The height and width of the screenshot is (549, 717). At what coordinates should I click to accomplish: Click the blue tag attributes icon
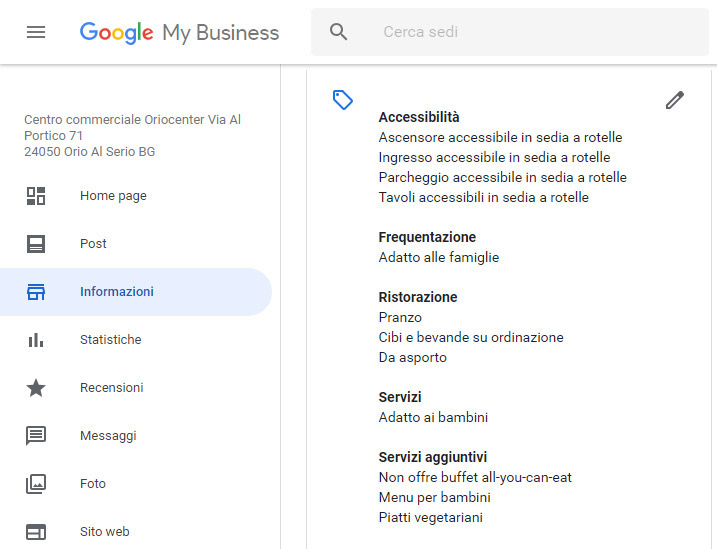(342, 100)
